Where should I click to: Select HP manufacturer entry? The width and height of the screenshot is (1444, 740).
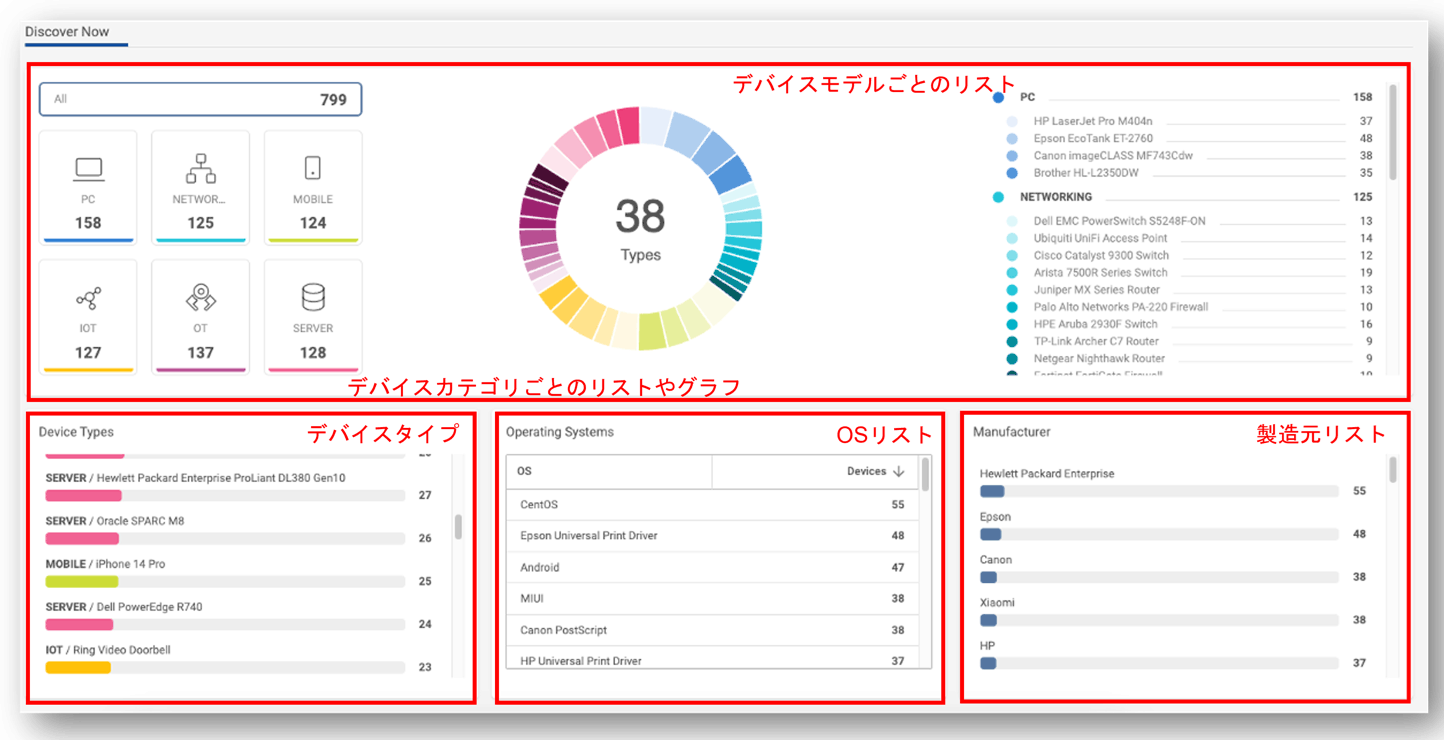pyautogui.click(x=1173, y=654)
